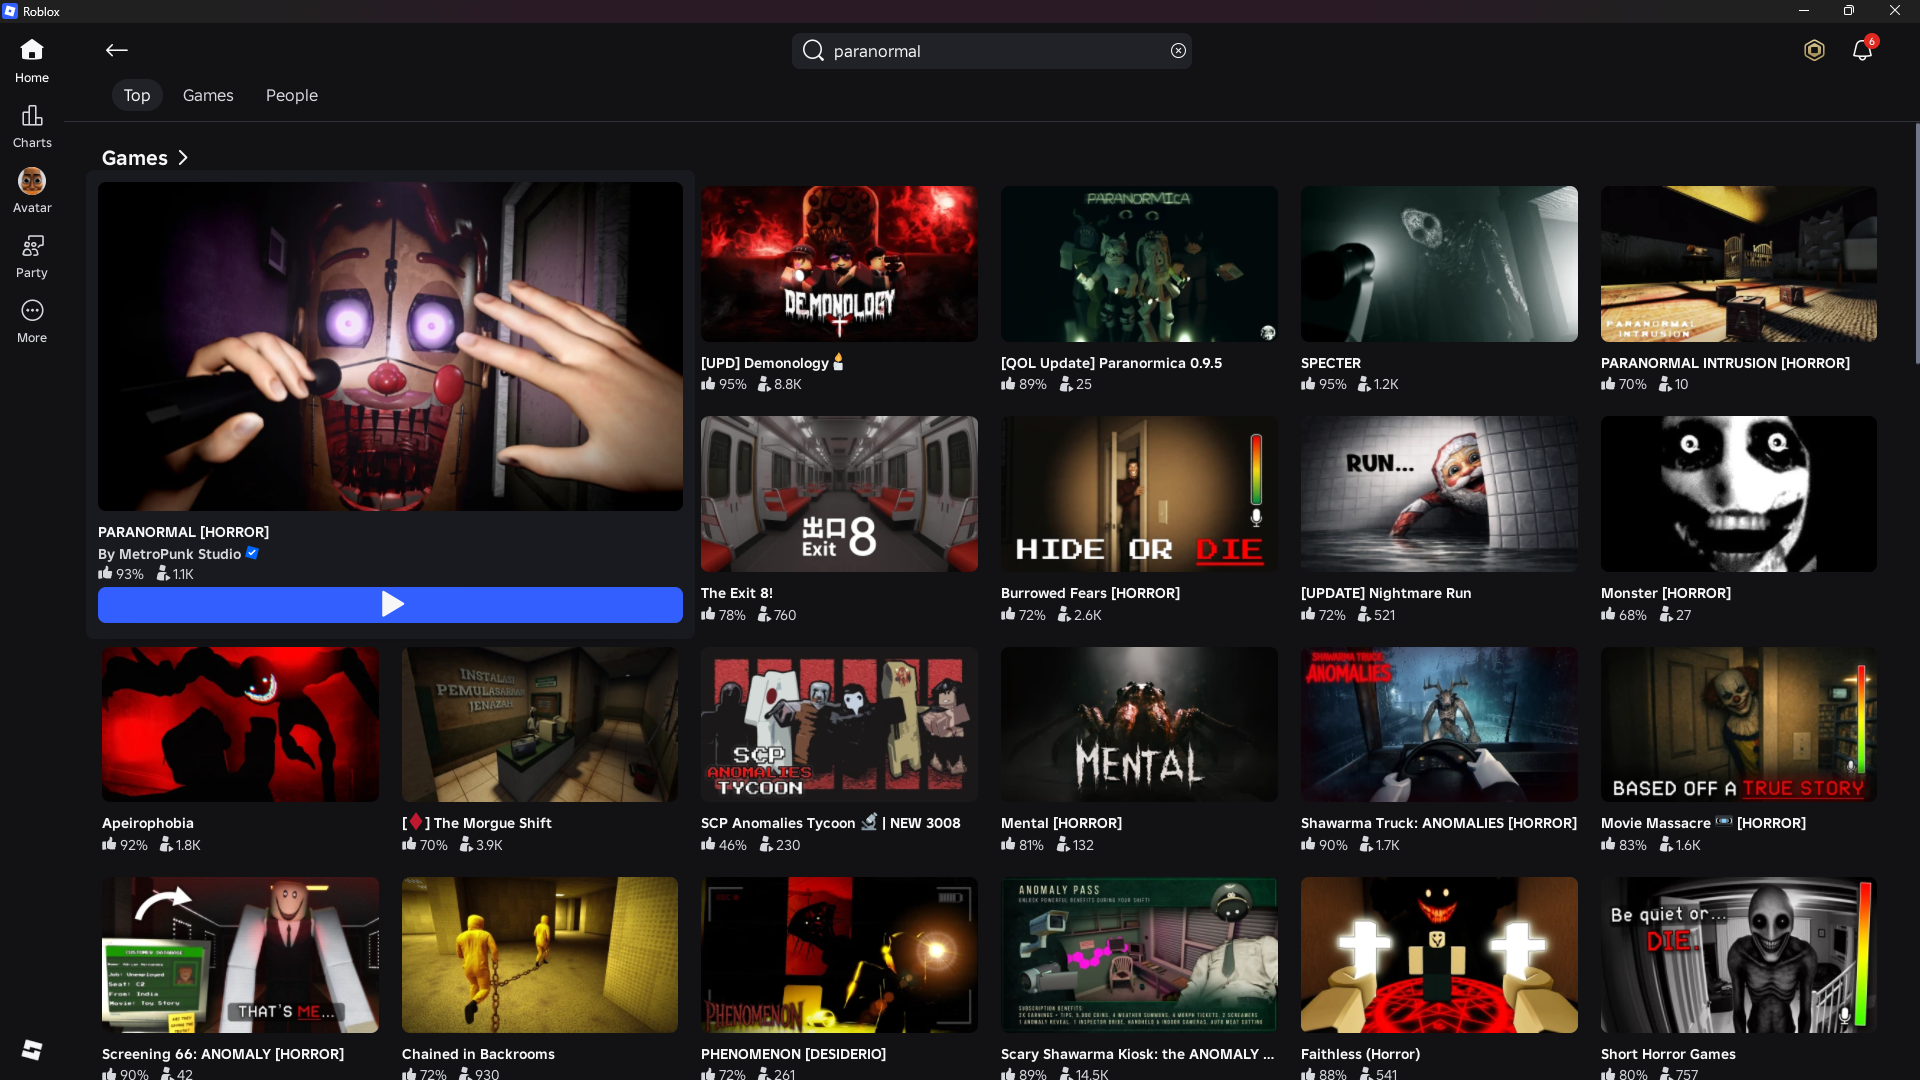The image size is (1920, 1080).
Task: Open the SPECTER game thumbnail
Action: point(1439,264)
